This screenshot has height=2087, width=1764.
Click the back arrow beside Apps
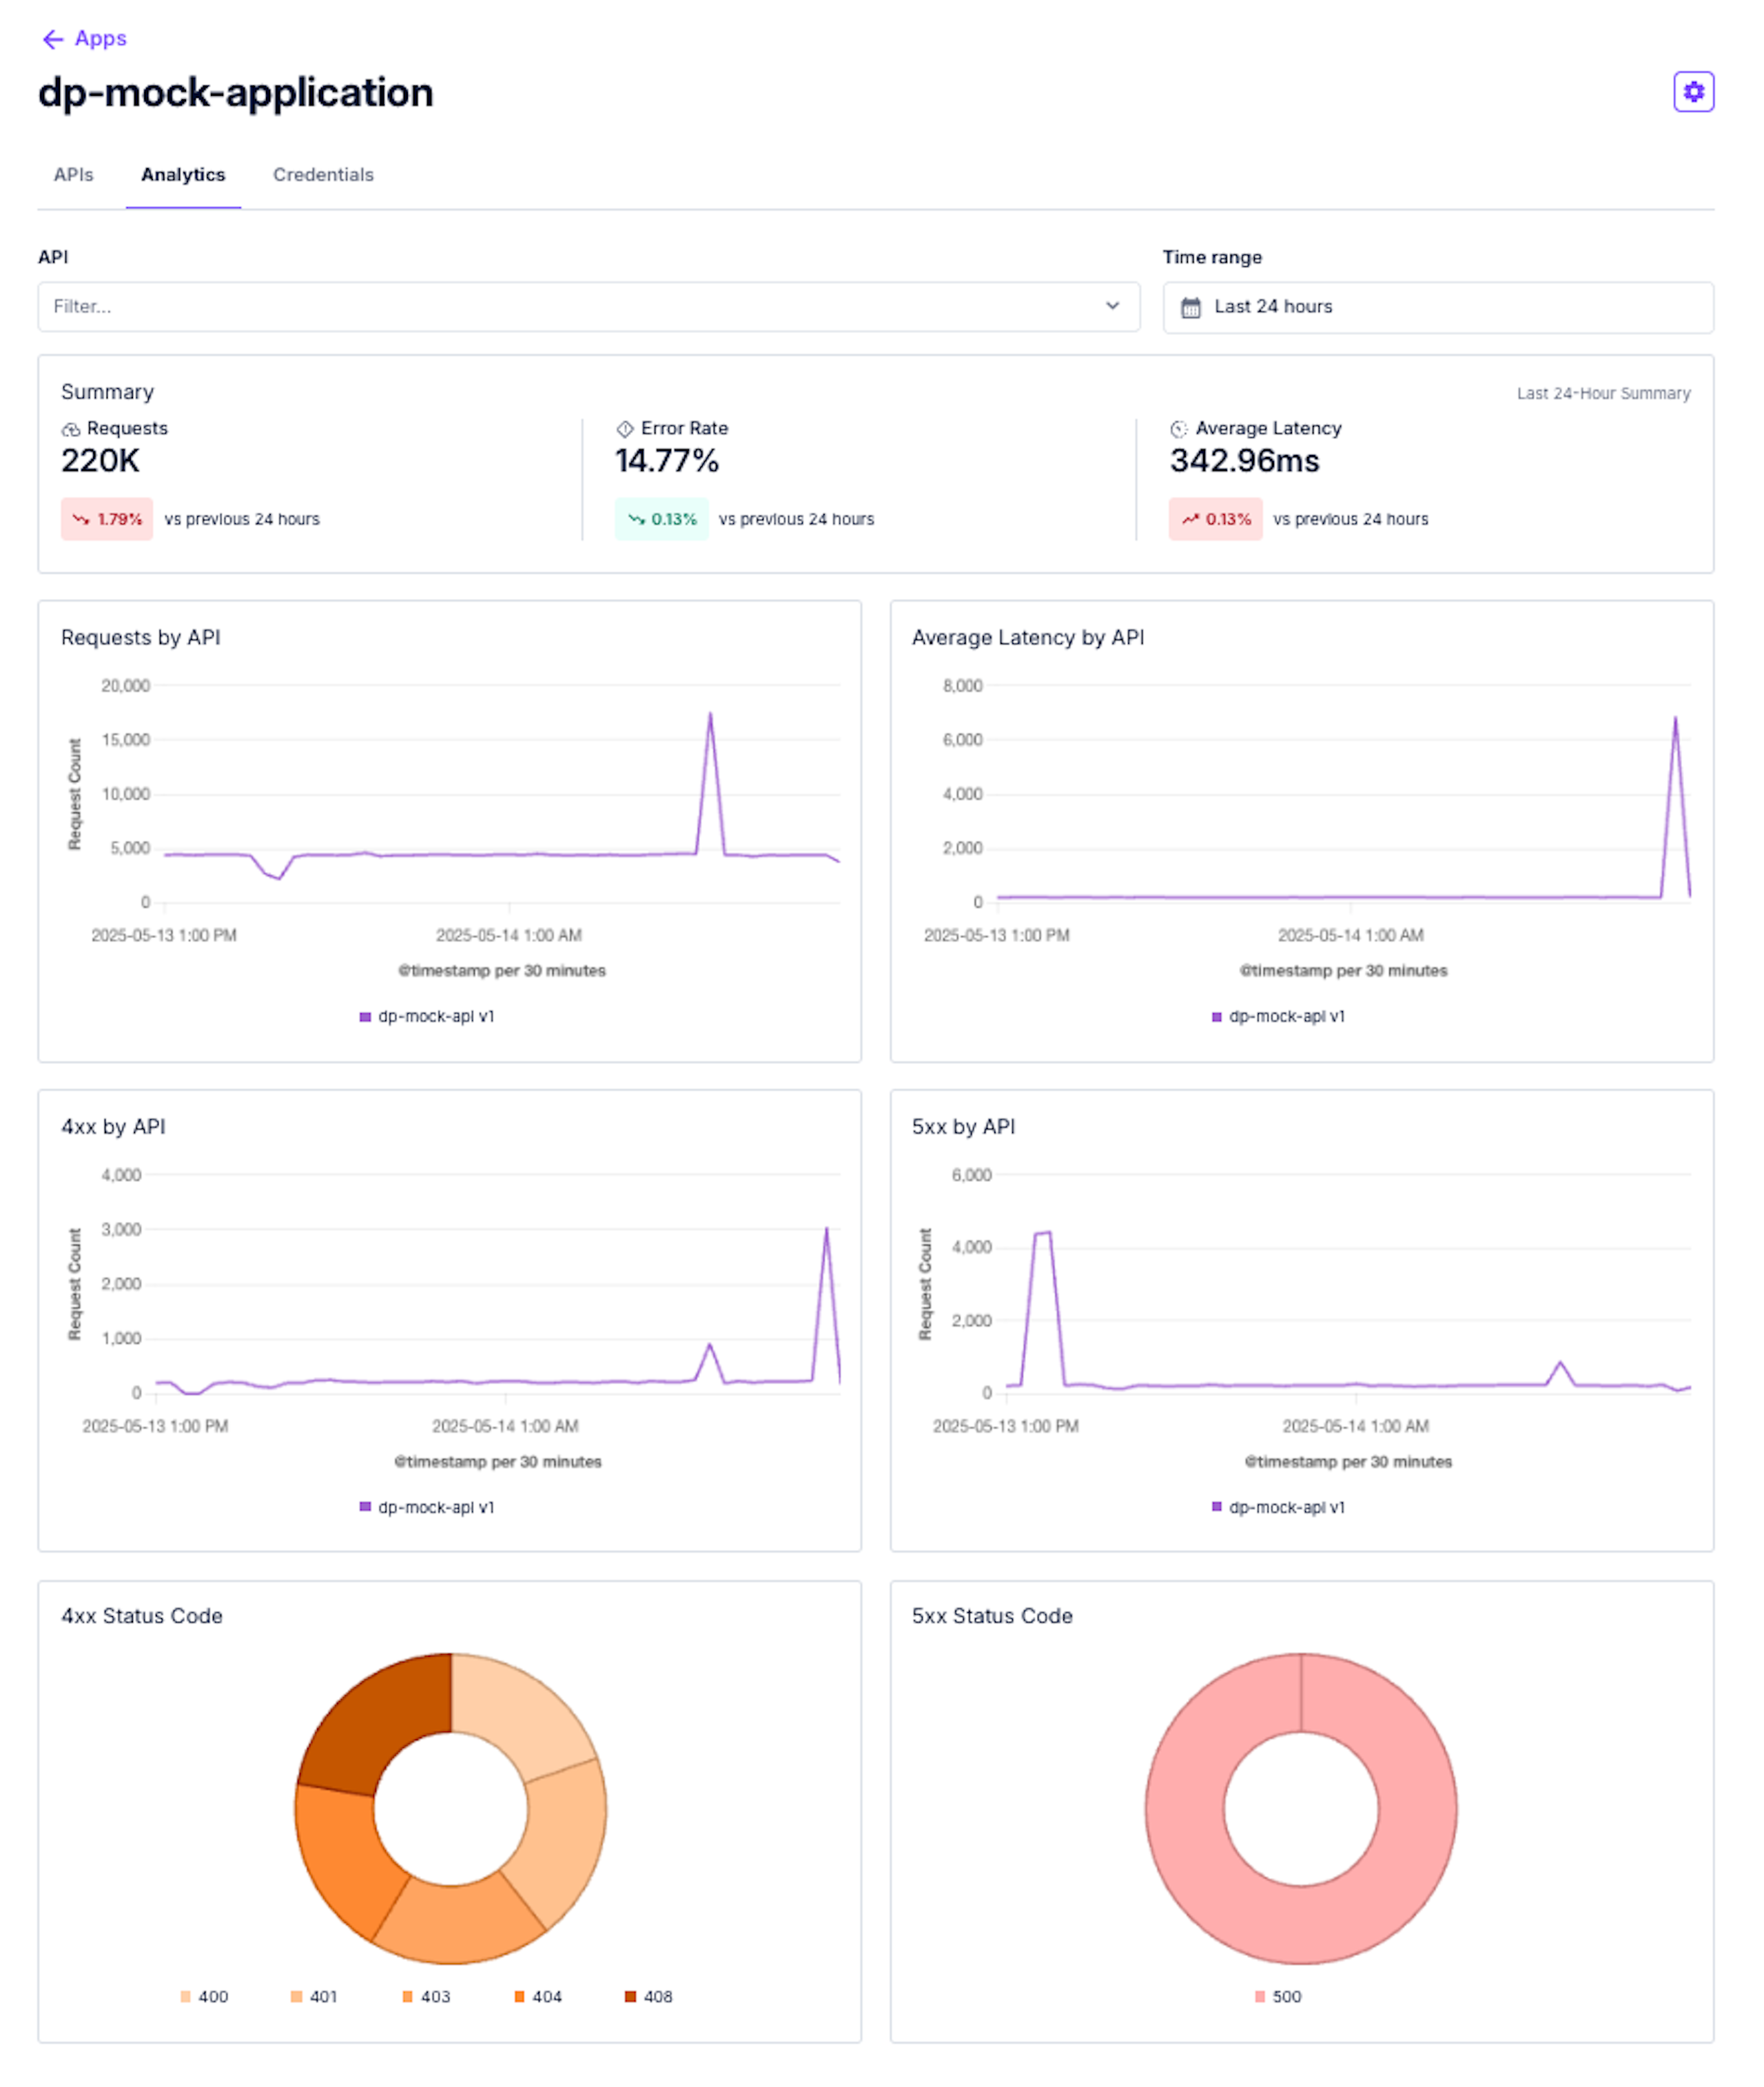click(x=52, y=39)
